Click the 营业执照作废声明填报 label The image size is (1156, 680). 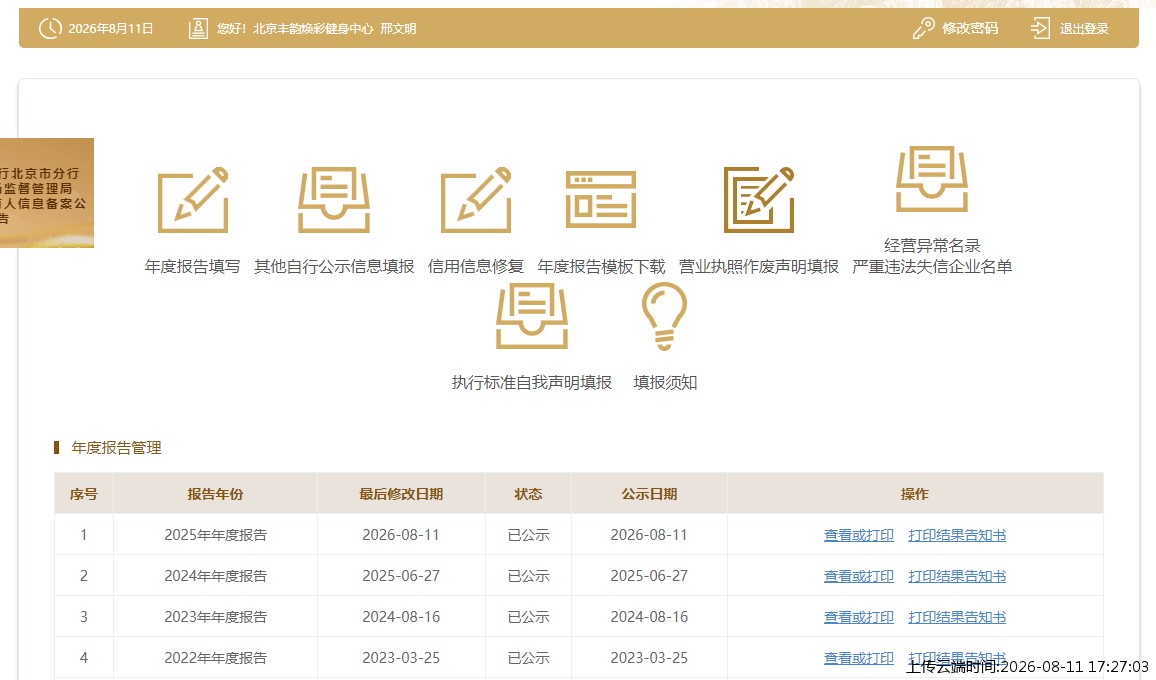coord(759,266)
